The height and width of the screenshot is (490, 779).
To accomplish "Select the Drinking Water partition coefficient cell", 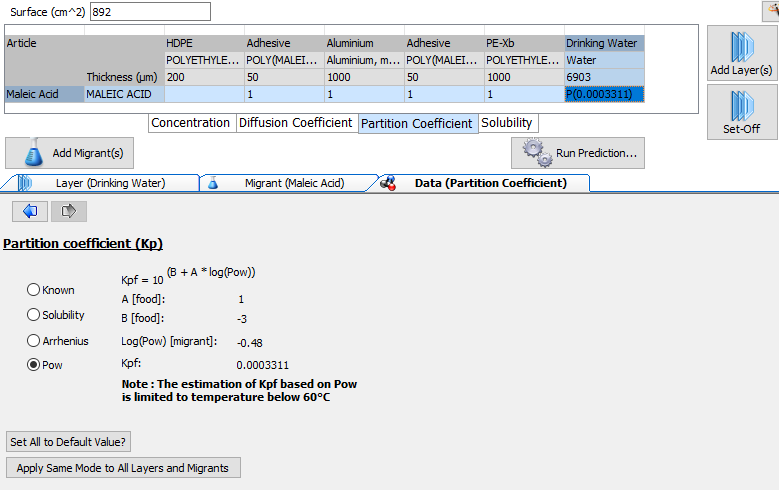I will pos(604,94).
